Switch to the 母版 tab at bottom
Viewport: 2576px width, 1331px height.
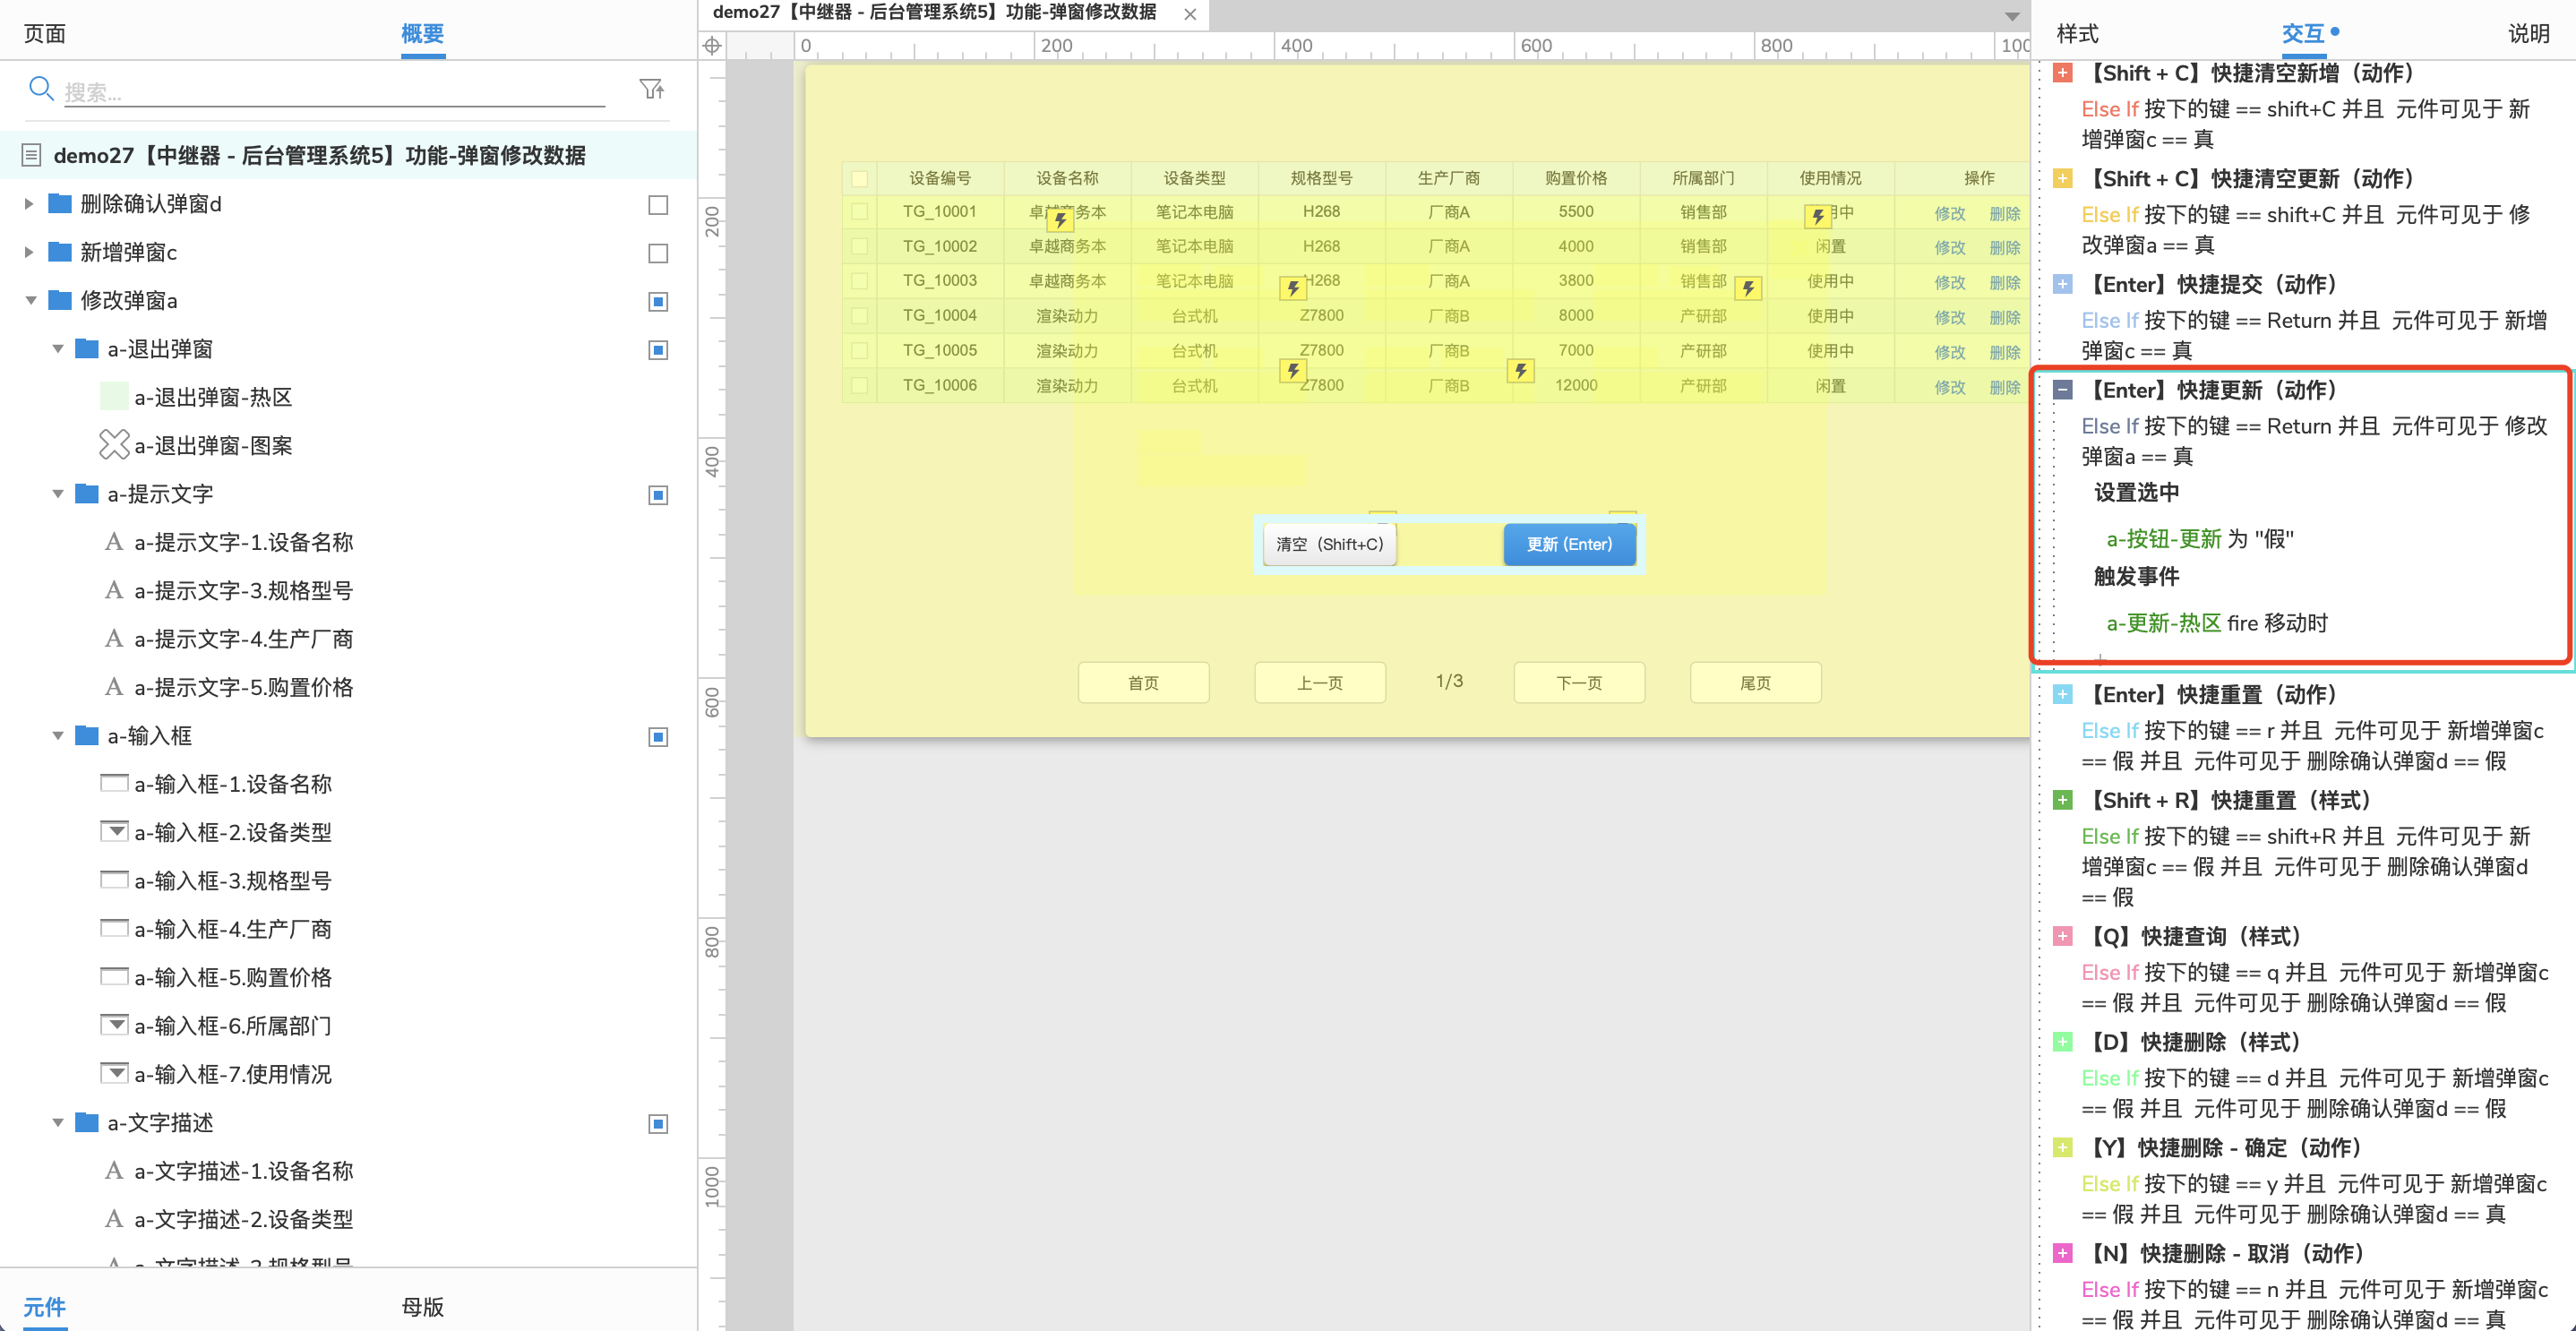pyautogui.click(x=422, y=1306)
